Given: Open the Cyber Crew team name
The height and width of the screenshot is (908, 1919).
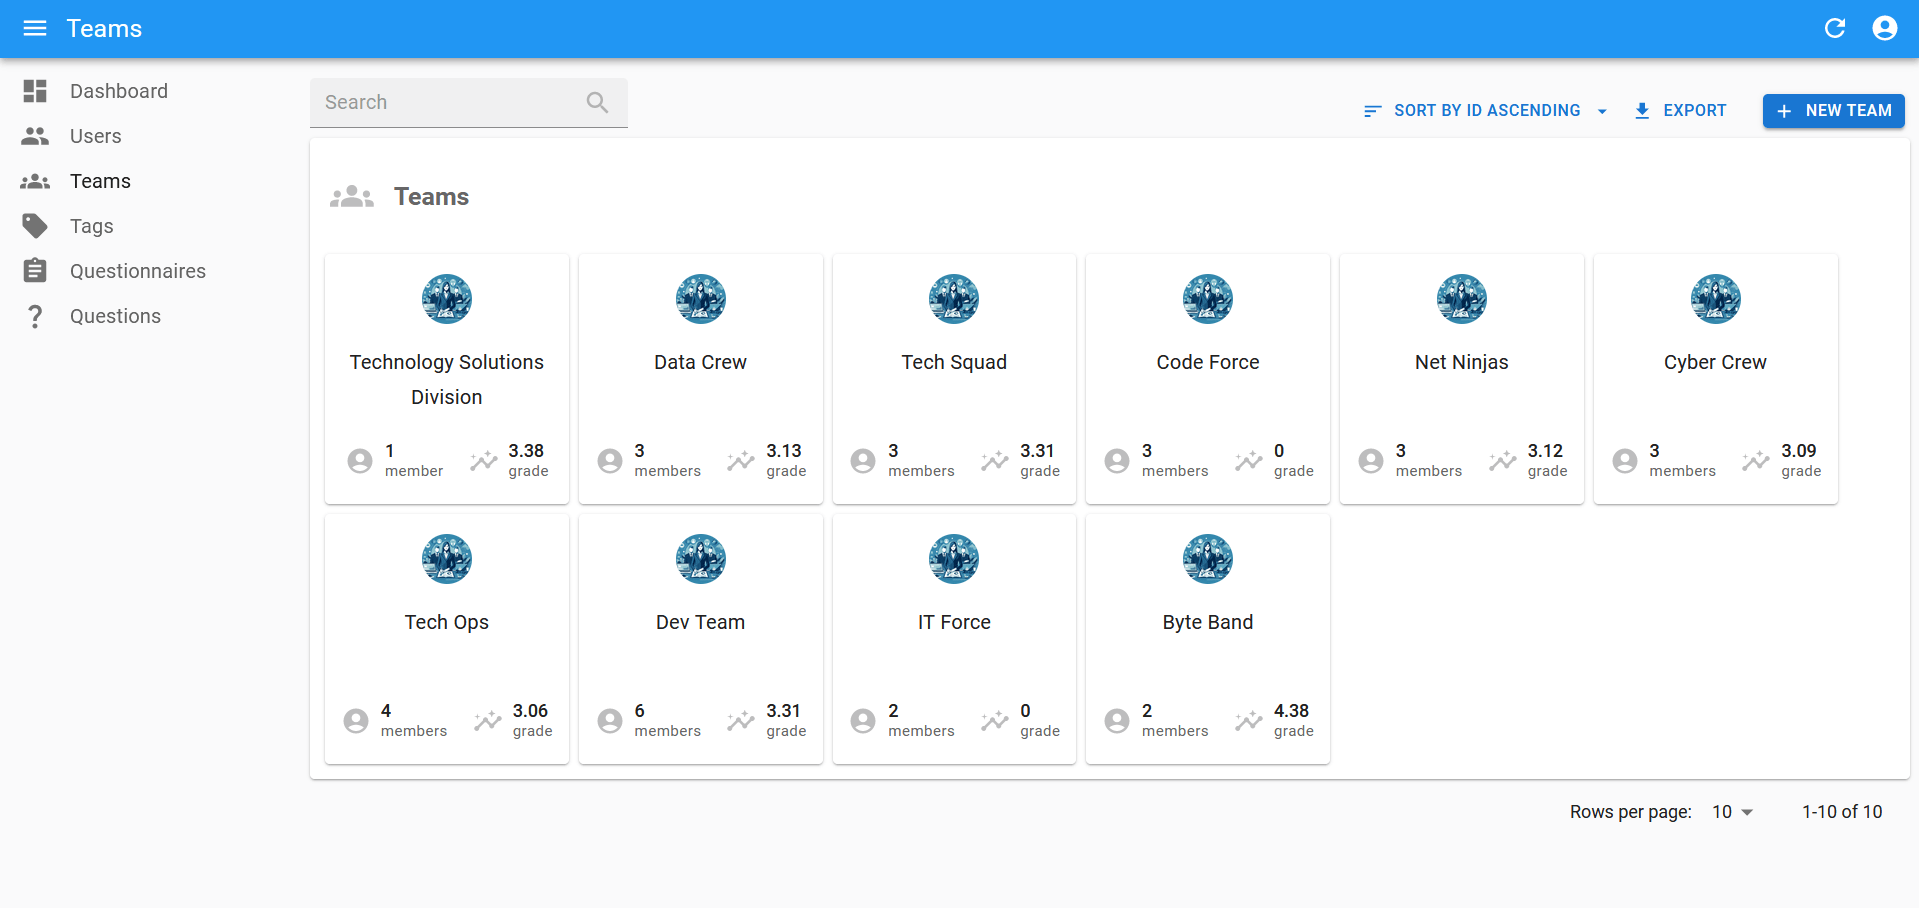Looking at the screenshot, I should click(1715, 362).
